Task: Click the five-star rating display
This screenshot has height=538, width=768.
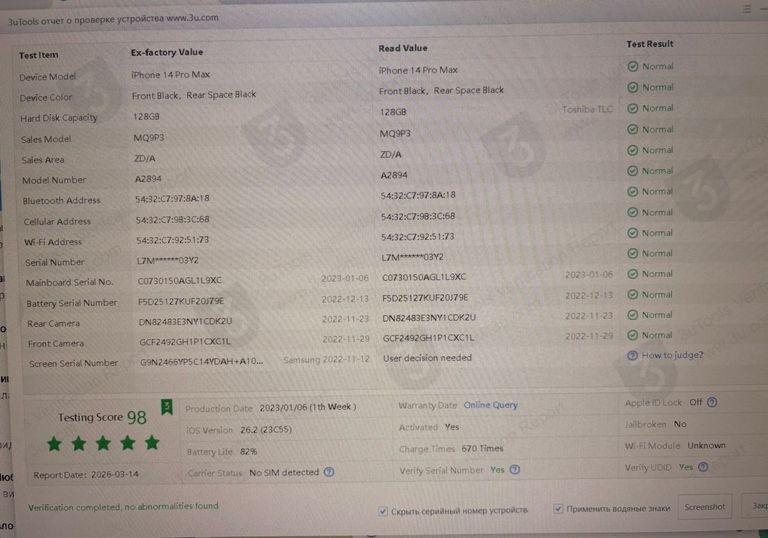Action: [x=103, y=442]
